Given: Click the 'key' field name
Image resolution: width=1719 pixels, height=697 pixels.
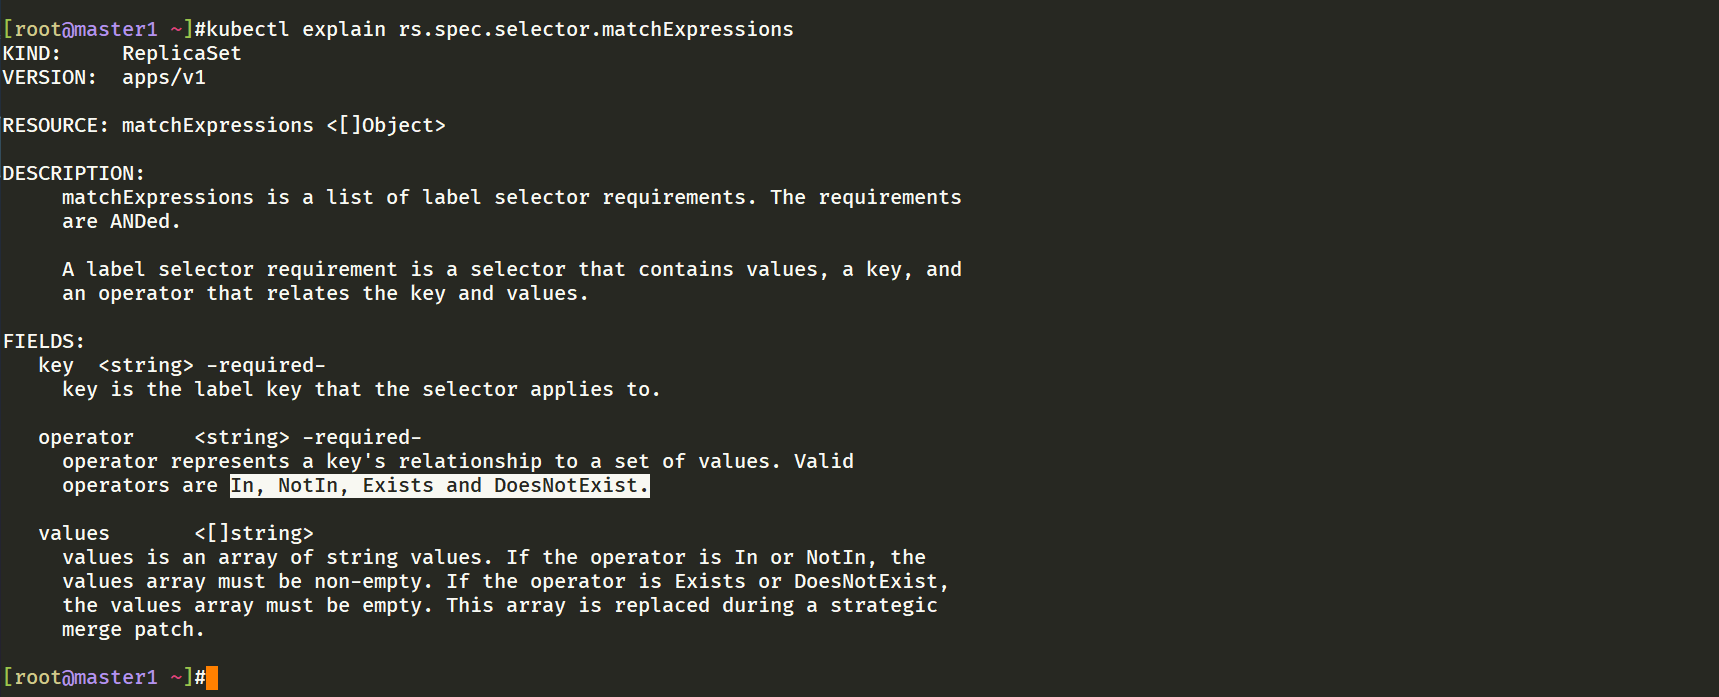Looking at the screenshot, I should pos(56,366).
